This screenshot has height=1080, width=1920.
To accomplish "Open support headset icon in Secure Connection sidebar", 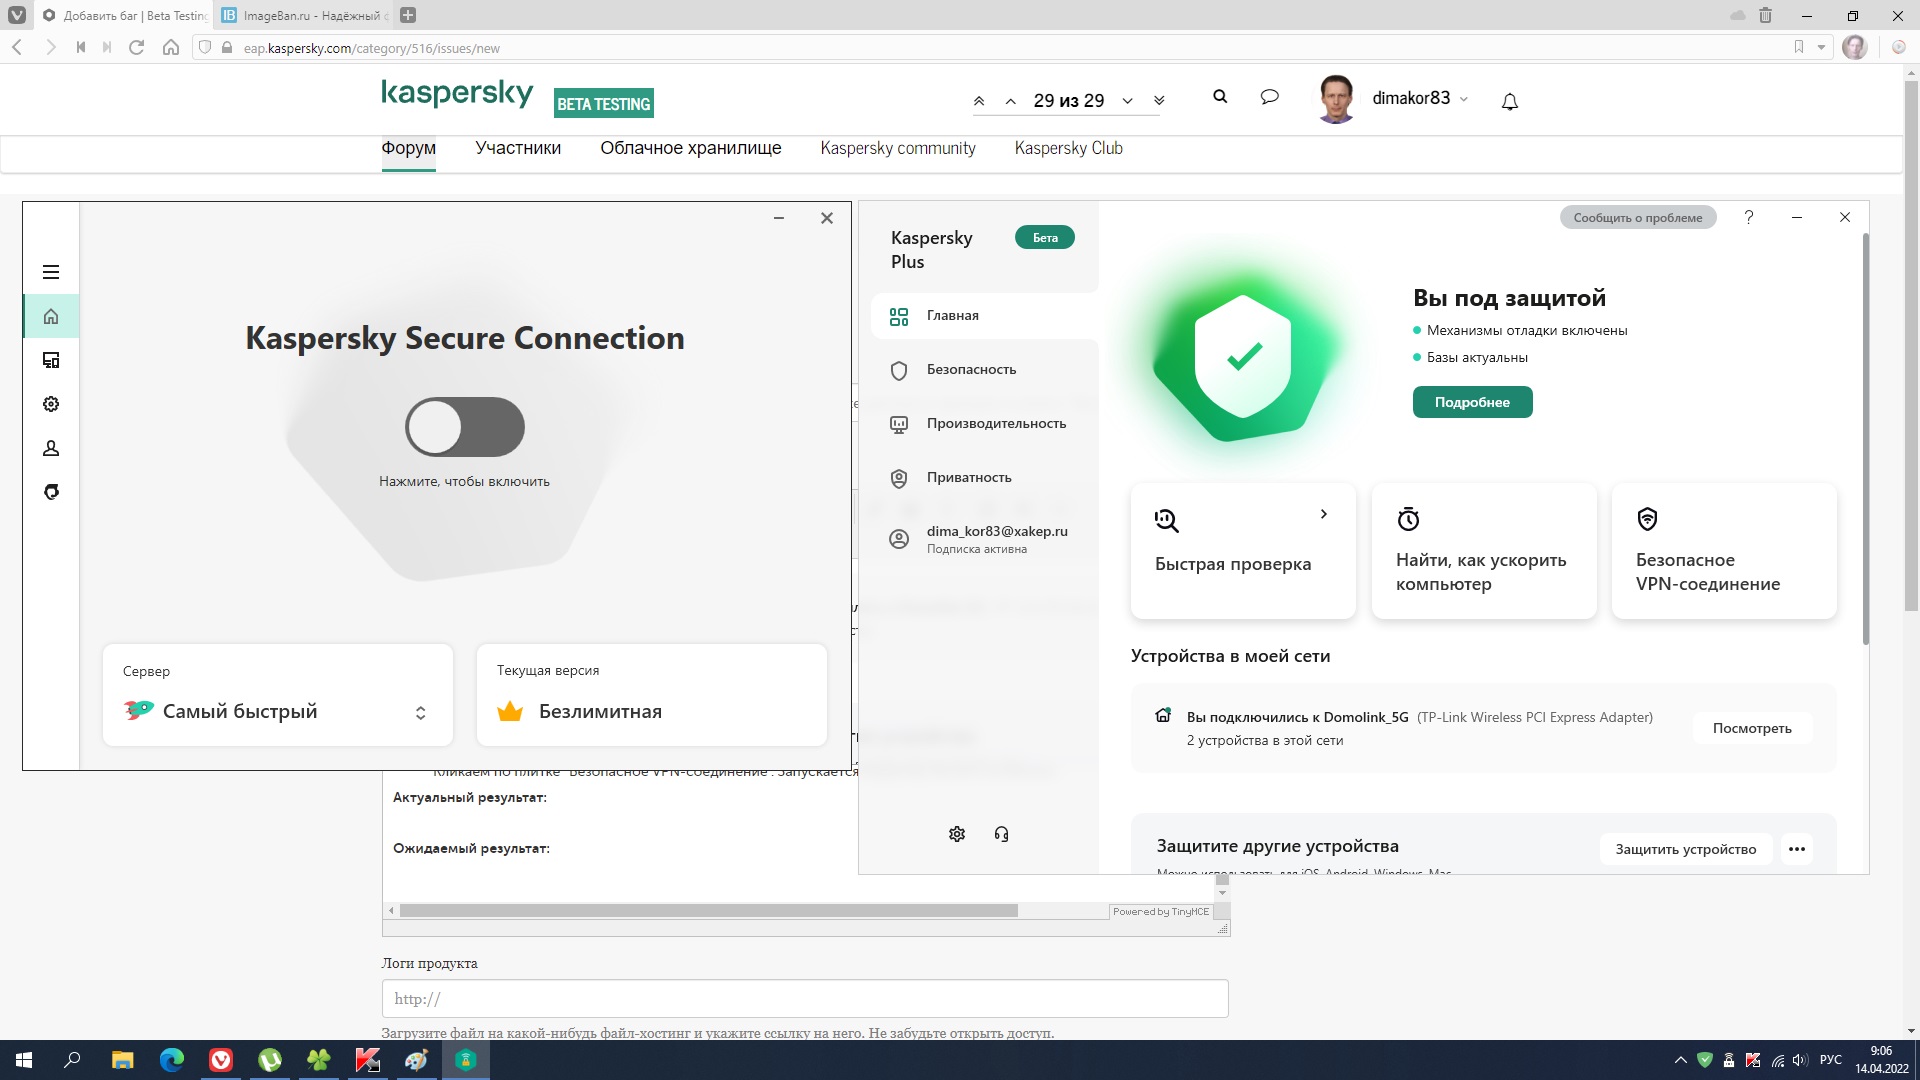I will pyautogui.click(x=51, y=492).
